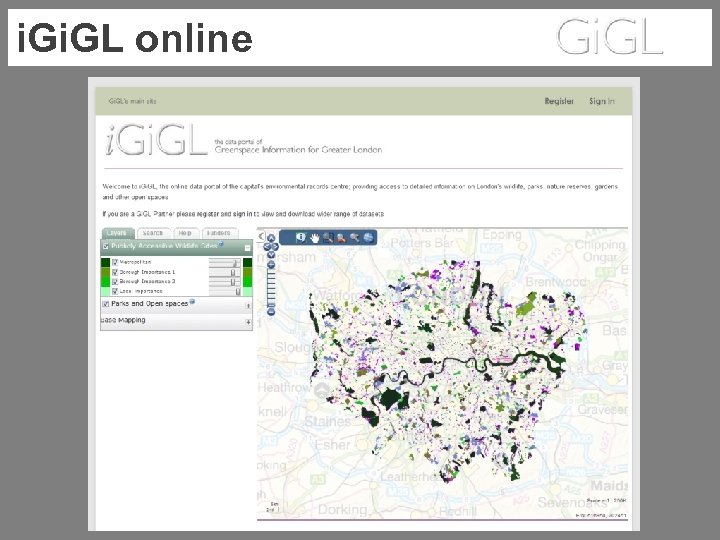Open the Help tab
720x540 pixels.
[x=186, y=233]
